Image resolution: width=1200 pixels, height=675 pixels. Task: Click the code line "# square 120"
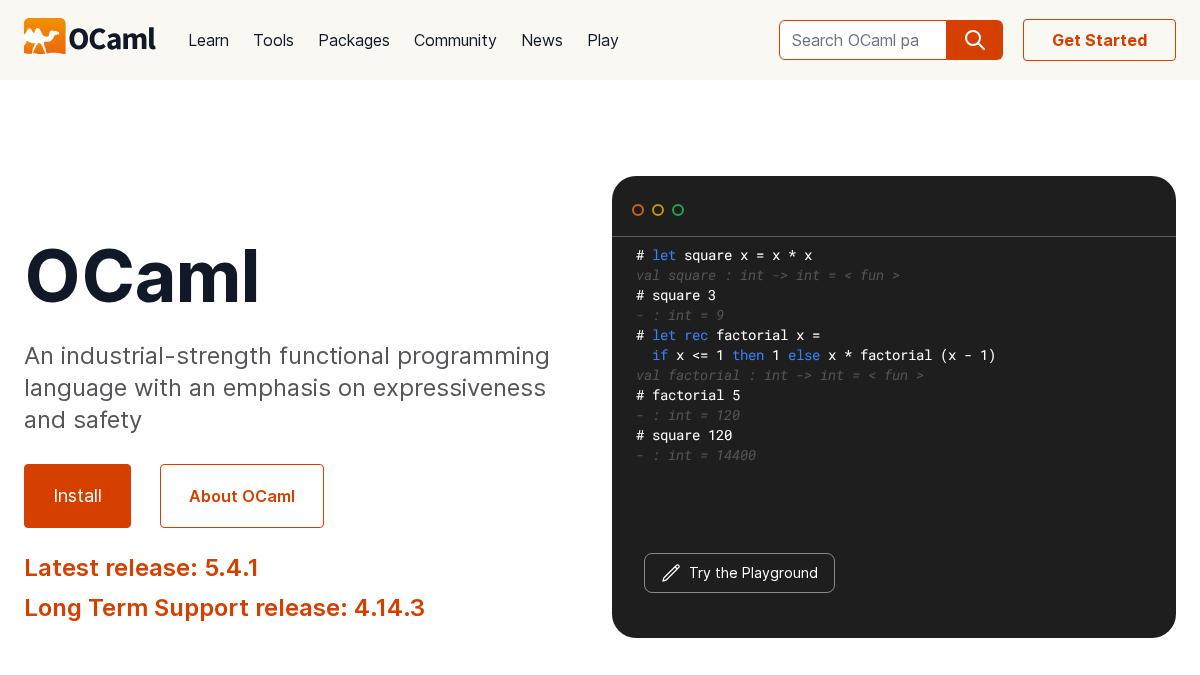tap(684, 435)
